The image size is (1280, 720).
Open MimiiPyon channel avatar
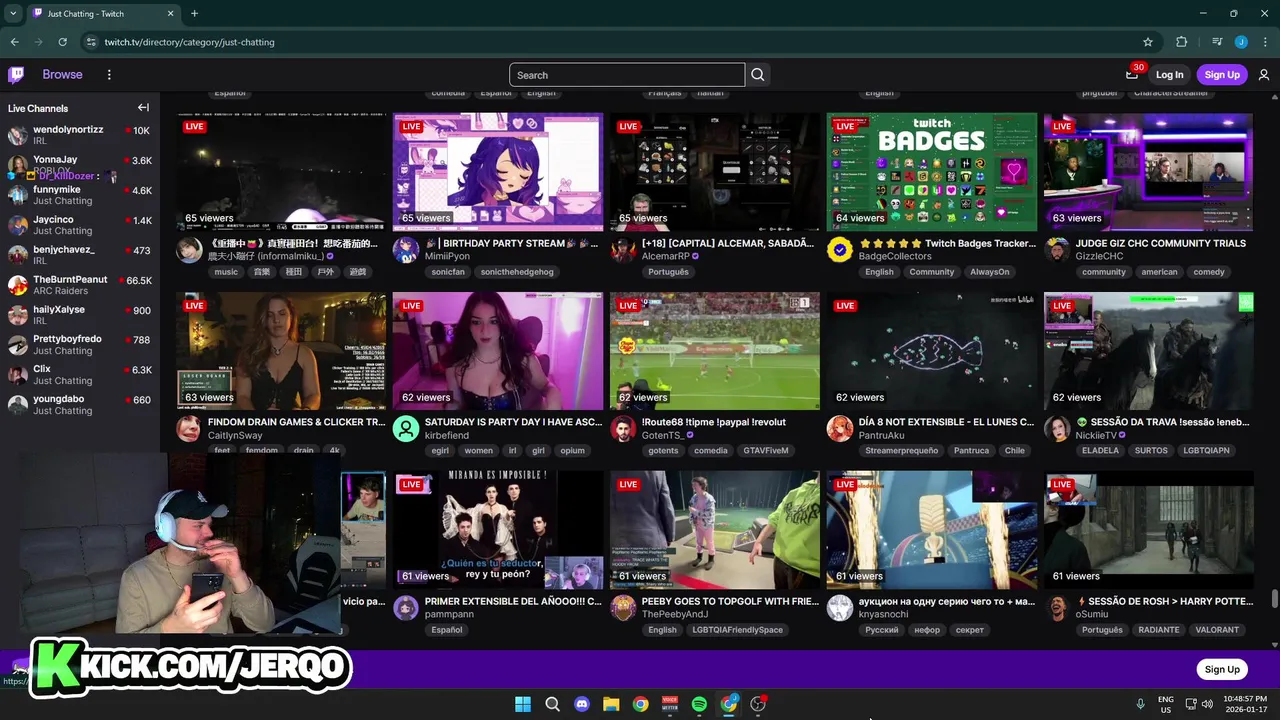(406, 250)
